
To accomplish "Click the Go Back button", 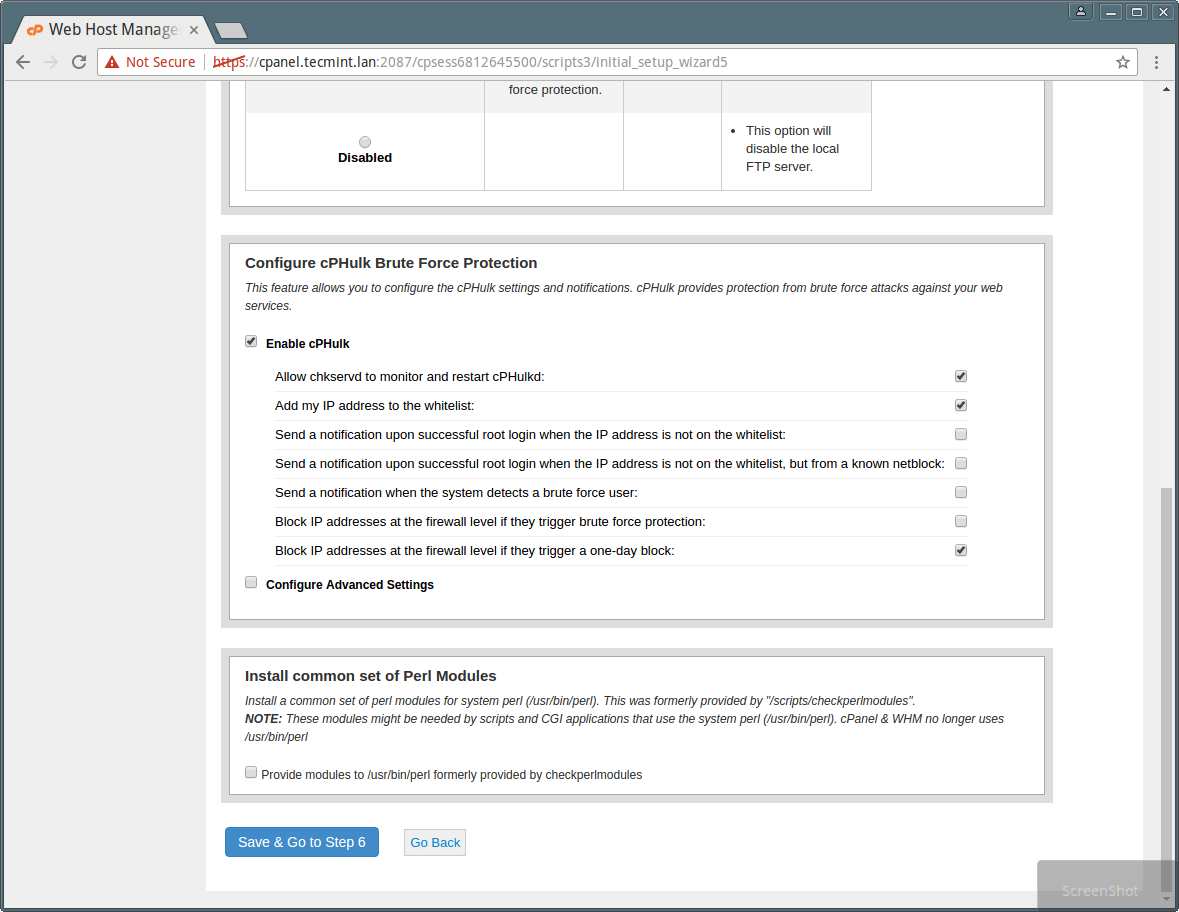I will pyautogui.click(x=435, y=843).
